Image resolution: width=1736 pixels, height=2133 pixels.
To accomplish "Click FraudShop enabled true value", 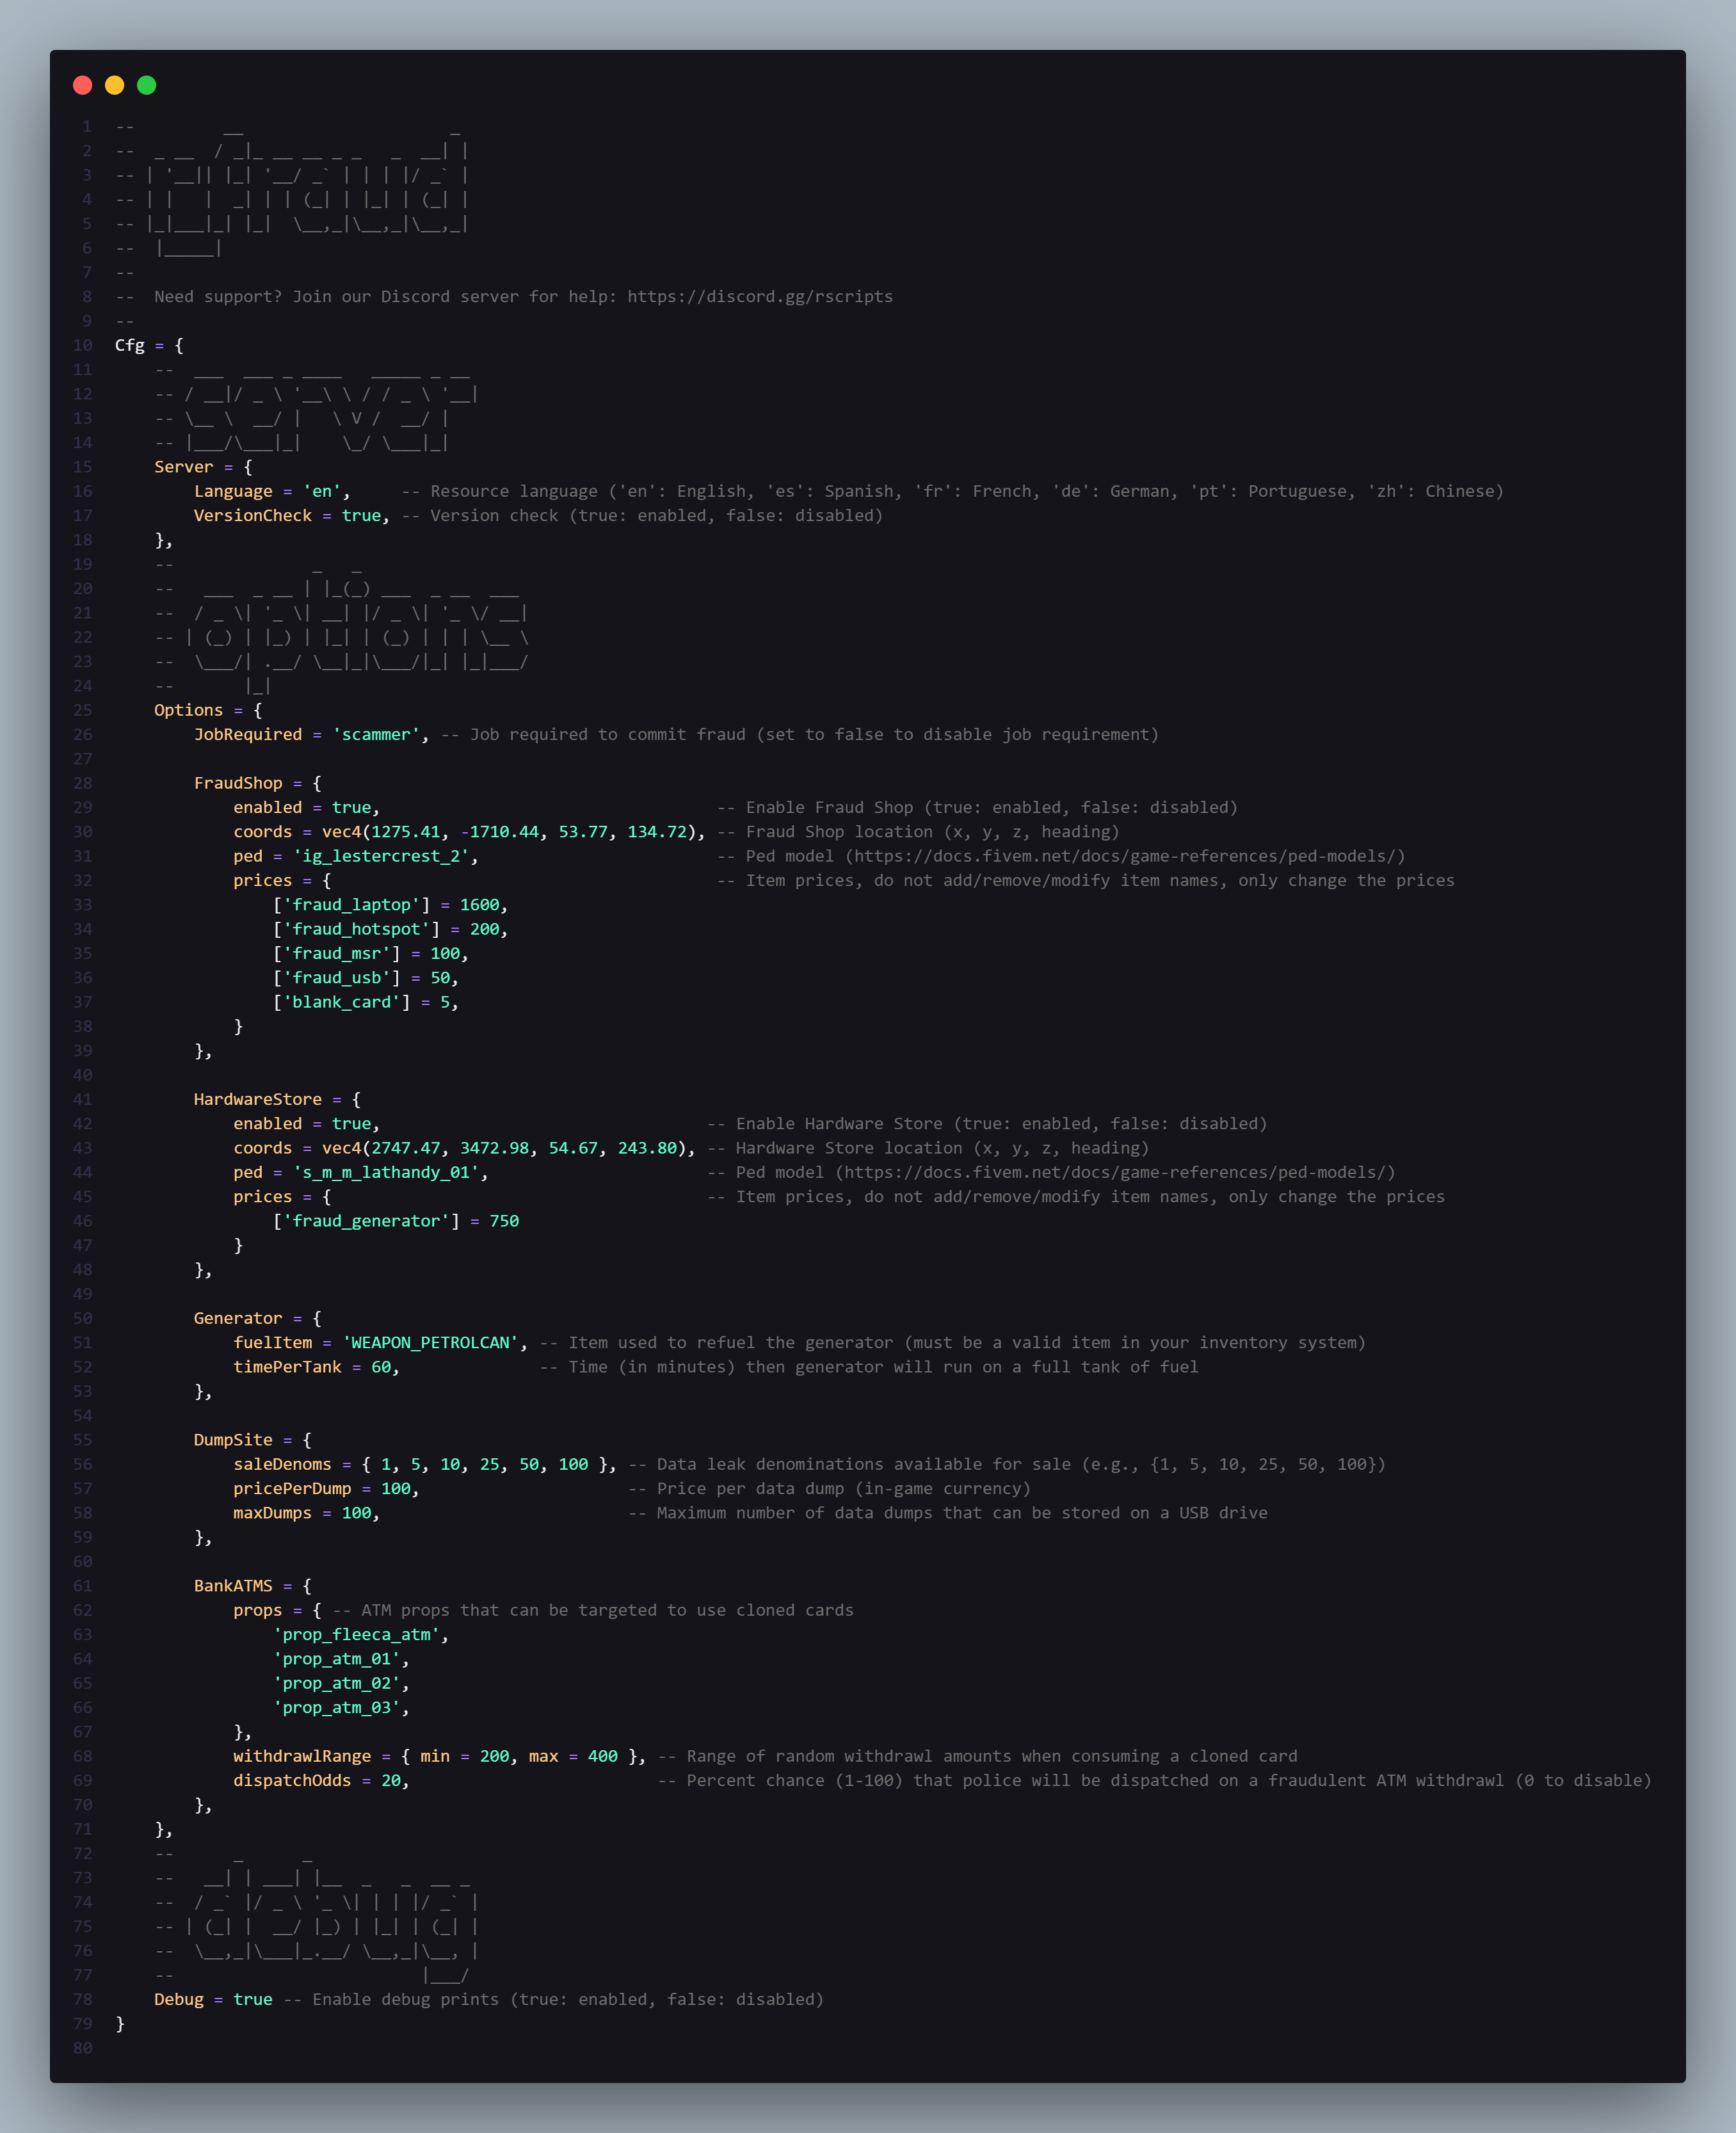I will (x=351, y=808).
